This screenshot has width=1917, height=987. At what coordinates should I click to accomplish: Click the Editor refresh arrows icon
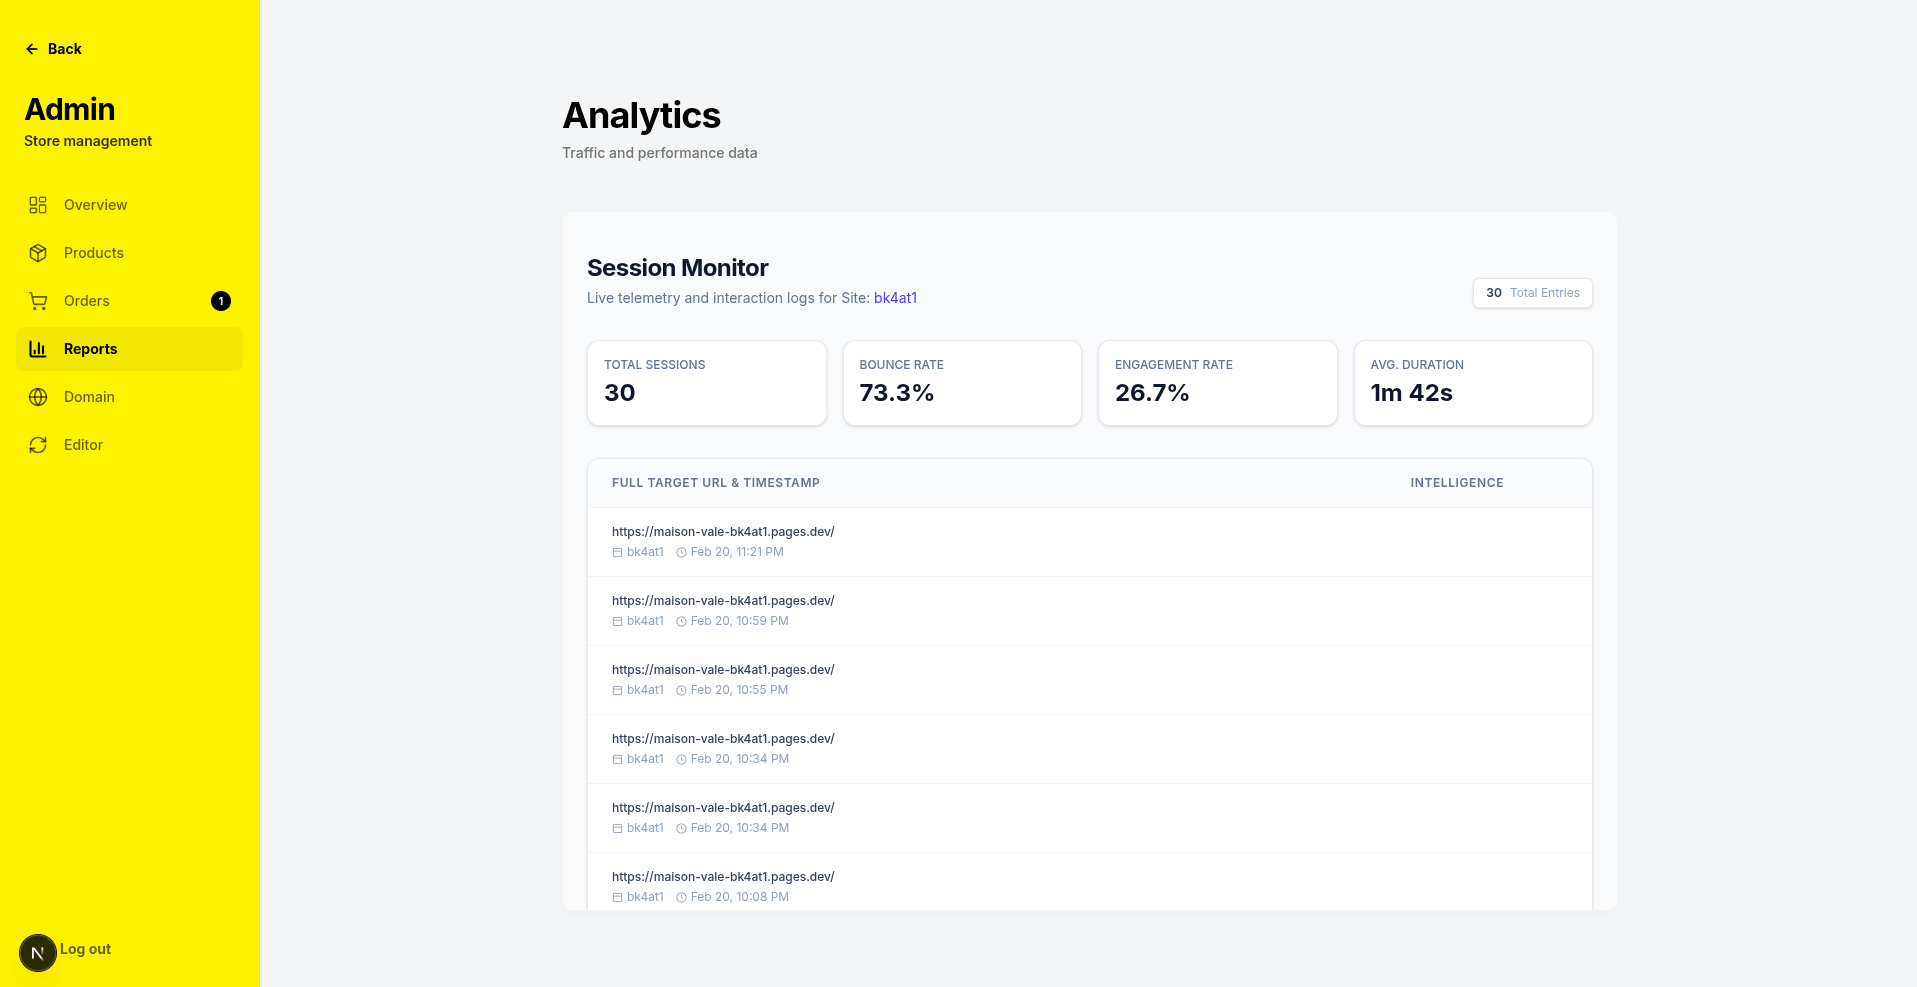point(38,445)
